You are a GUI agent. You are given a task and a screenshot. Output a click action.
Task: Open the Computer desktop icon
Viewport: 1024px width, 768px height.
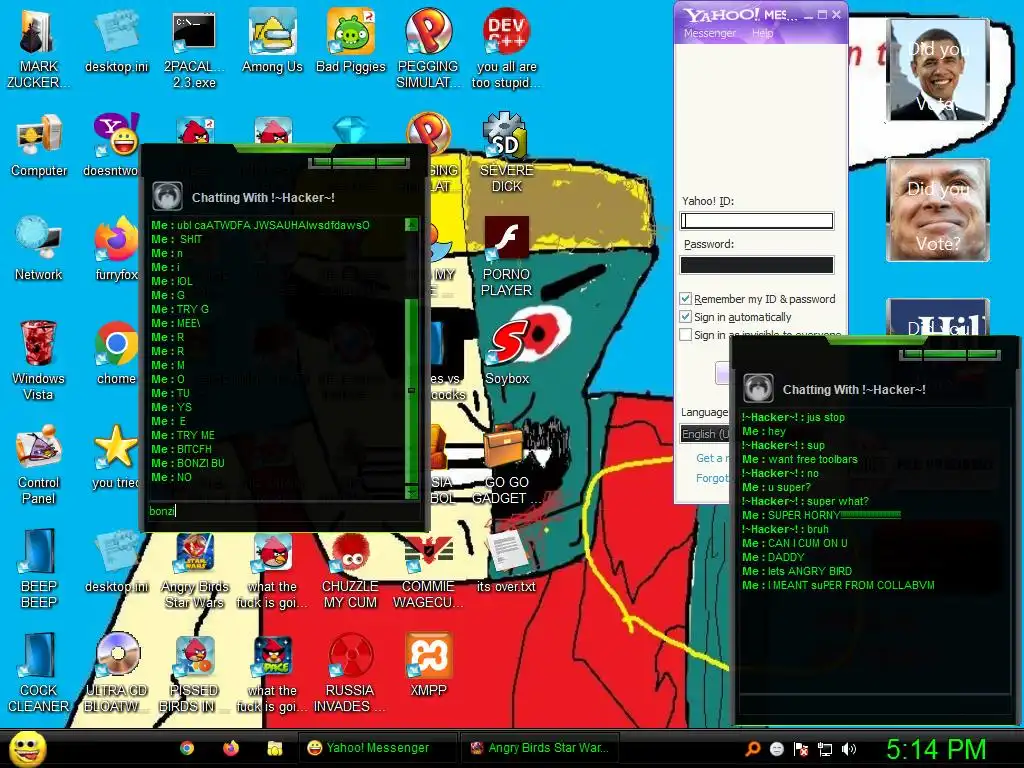(39, 147)
